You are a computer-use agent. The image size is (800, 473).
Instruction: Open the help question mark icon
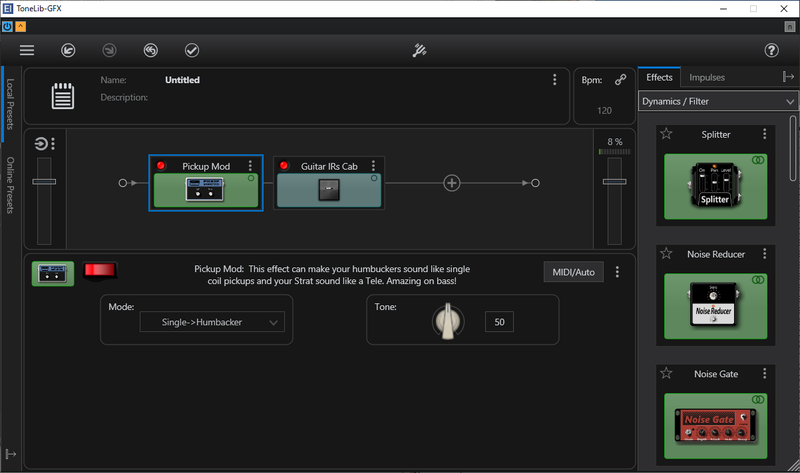[x=771, y=50]
